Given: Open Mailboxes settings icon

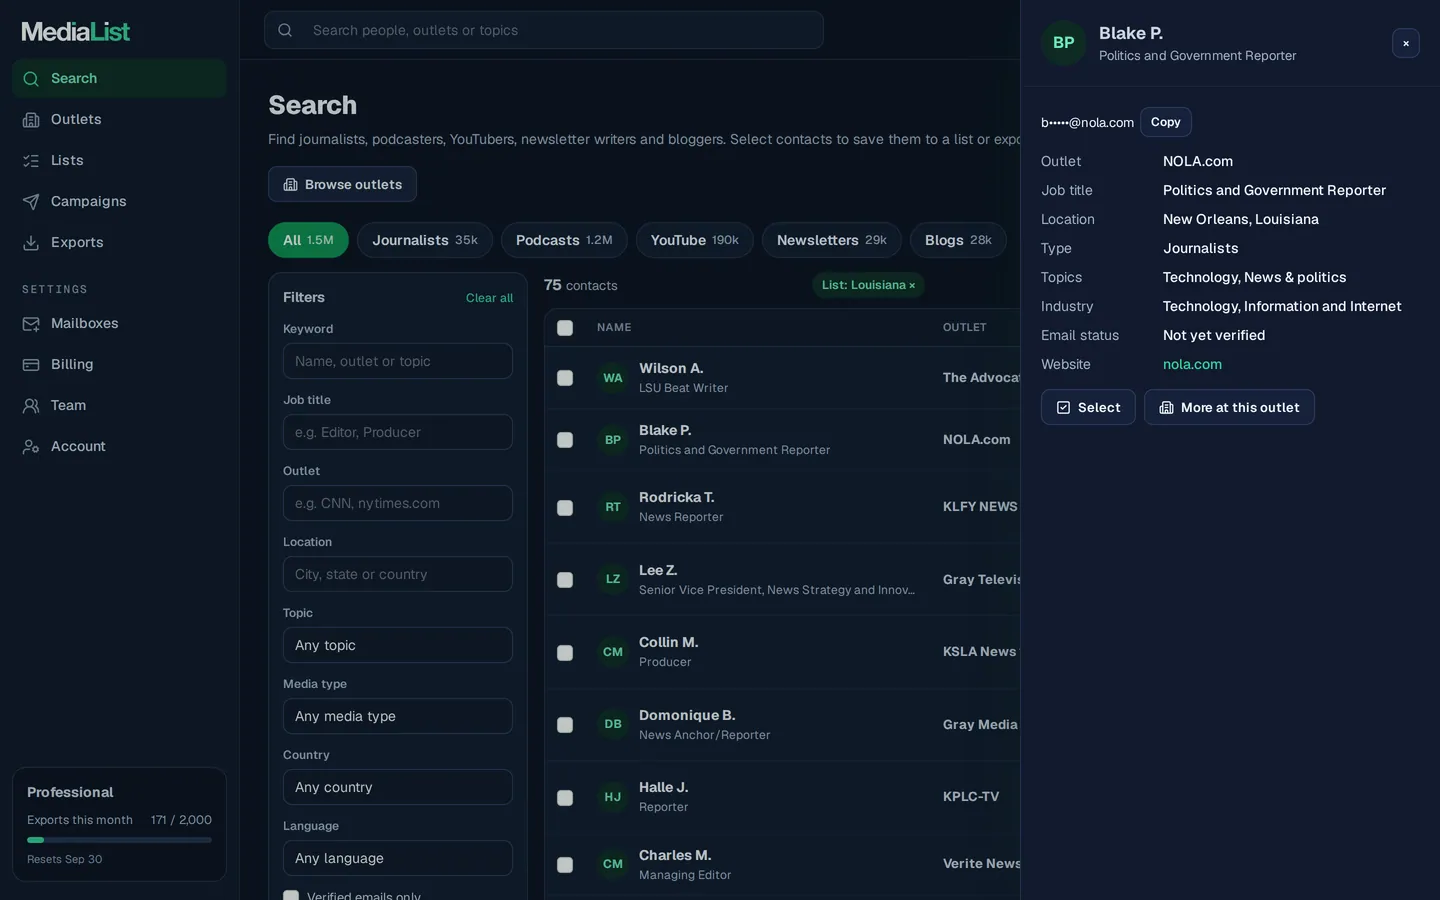Looking at the screenshot, I should (31, 323).
